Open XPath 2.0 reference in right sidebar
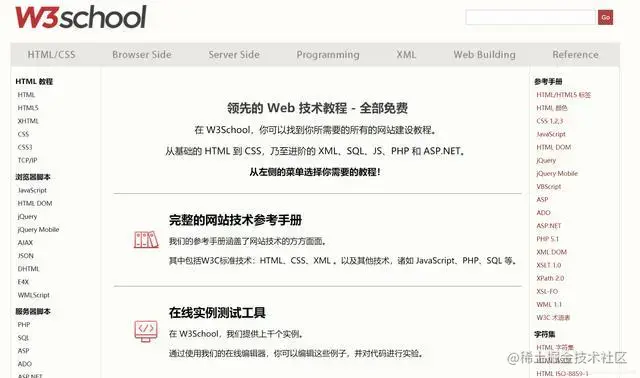Screen dimensions: 640x378 tap(550, 278)
